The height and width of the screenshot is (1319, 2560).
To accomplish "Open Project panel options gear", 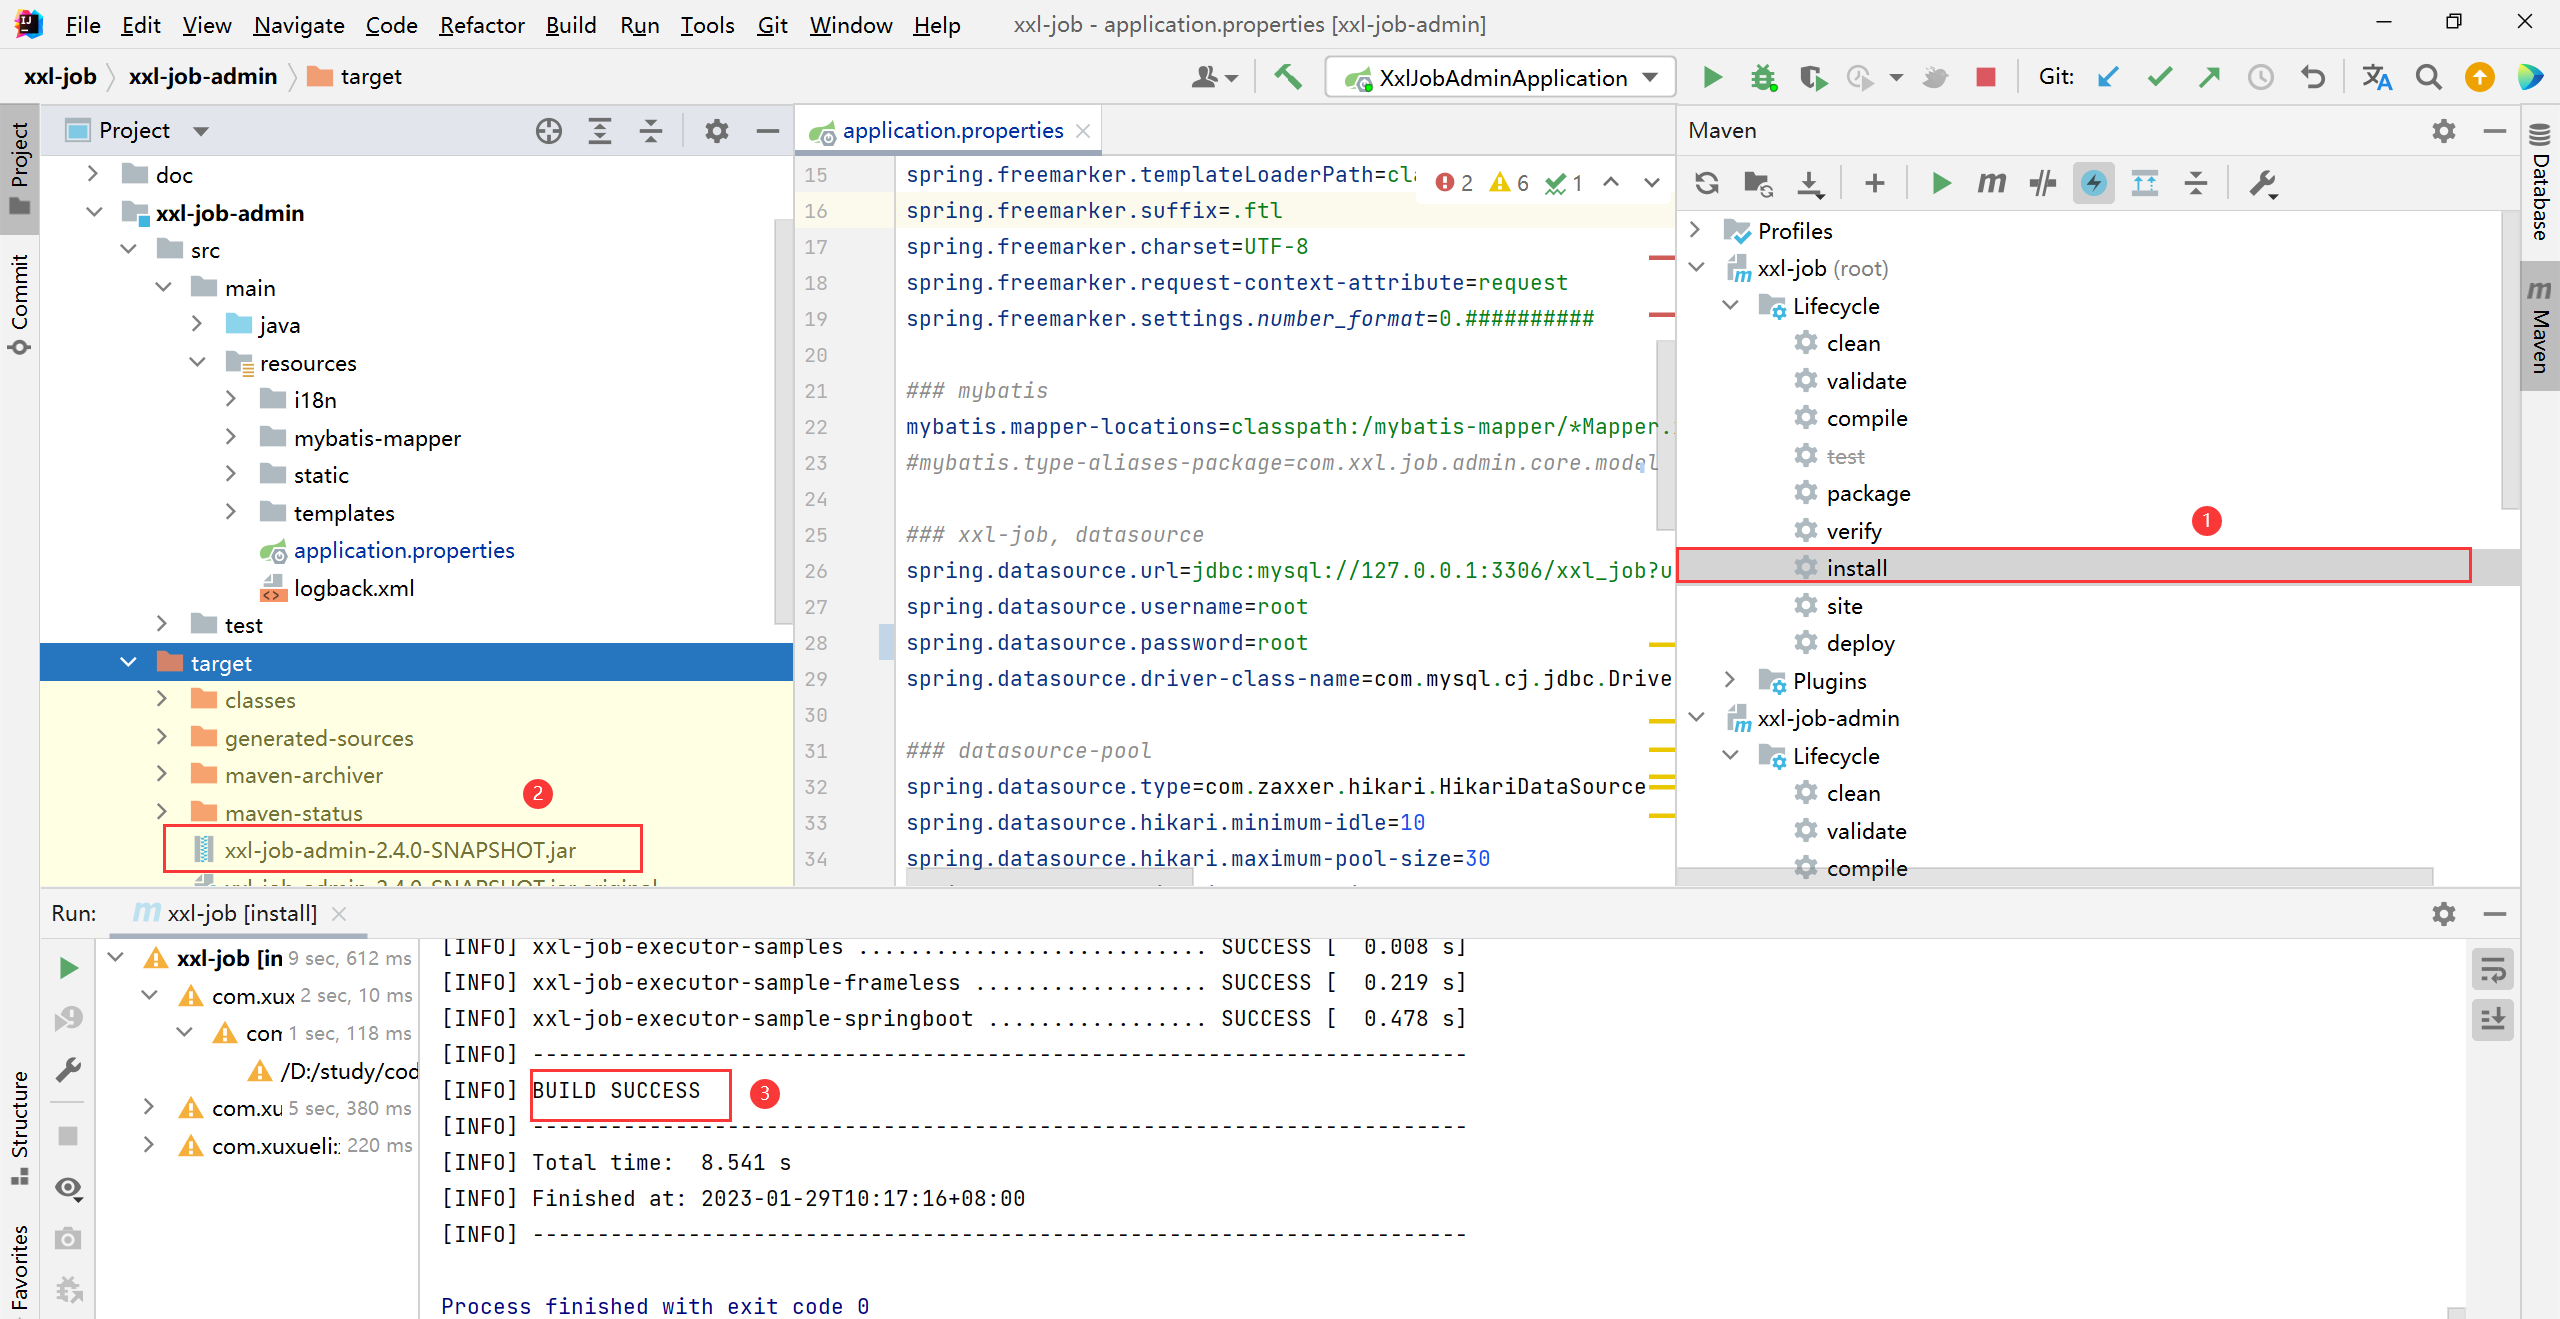I will [717, 131].
